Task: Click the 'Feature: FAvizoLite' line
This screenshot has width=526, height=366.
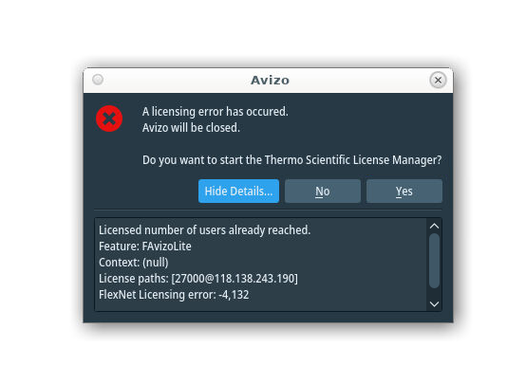Action: [145, 246]
